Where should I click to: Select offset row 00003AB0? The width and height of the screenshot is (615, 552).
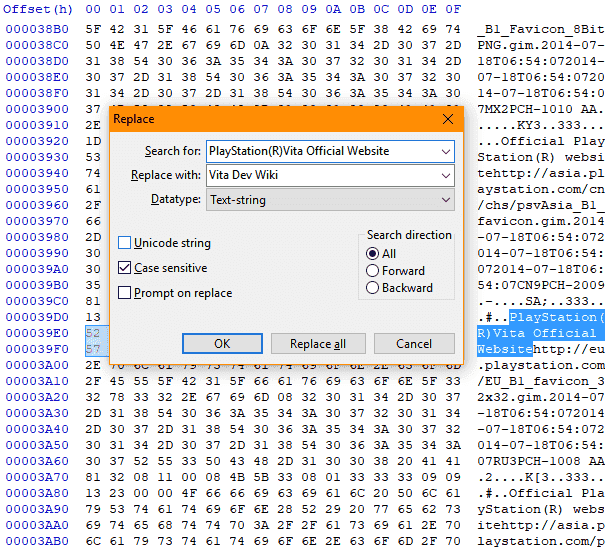(37, 541)
